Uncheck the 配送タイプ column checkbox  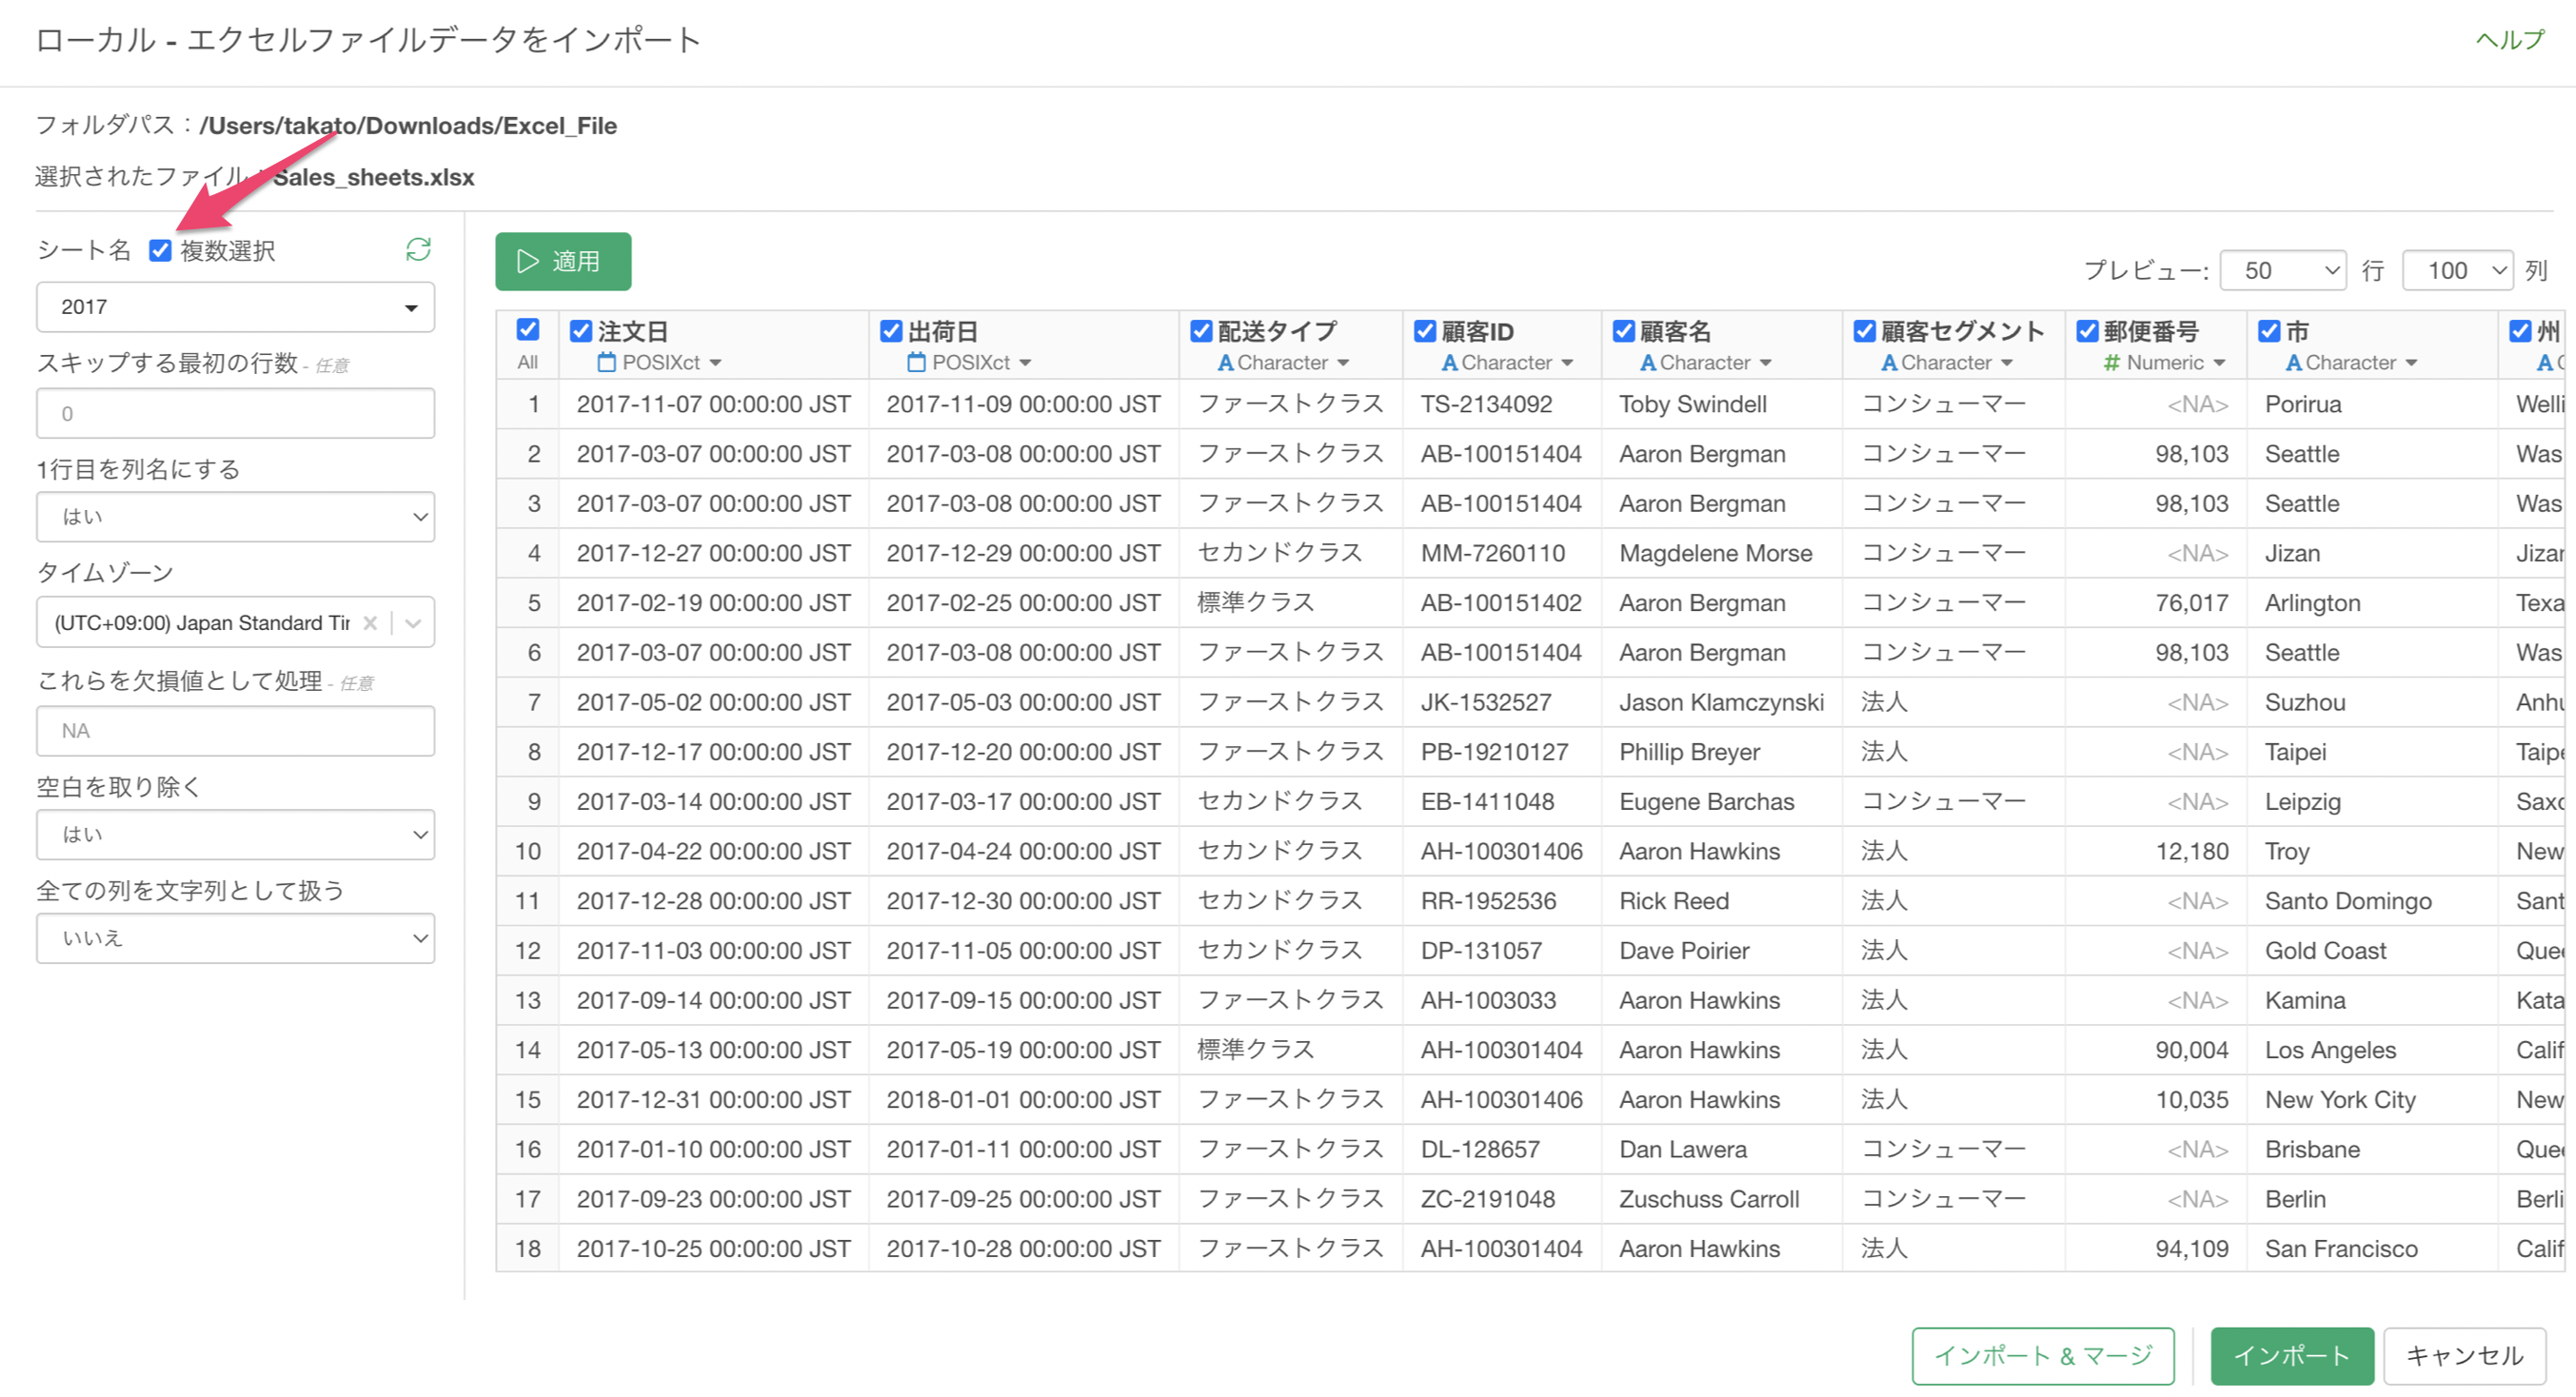pos(1201,331)
